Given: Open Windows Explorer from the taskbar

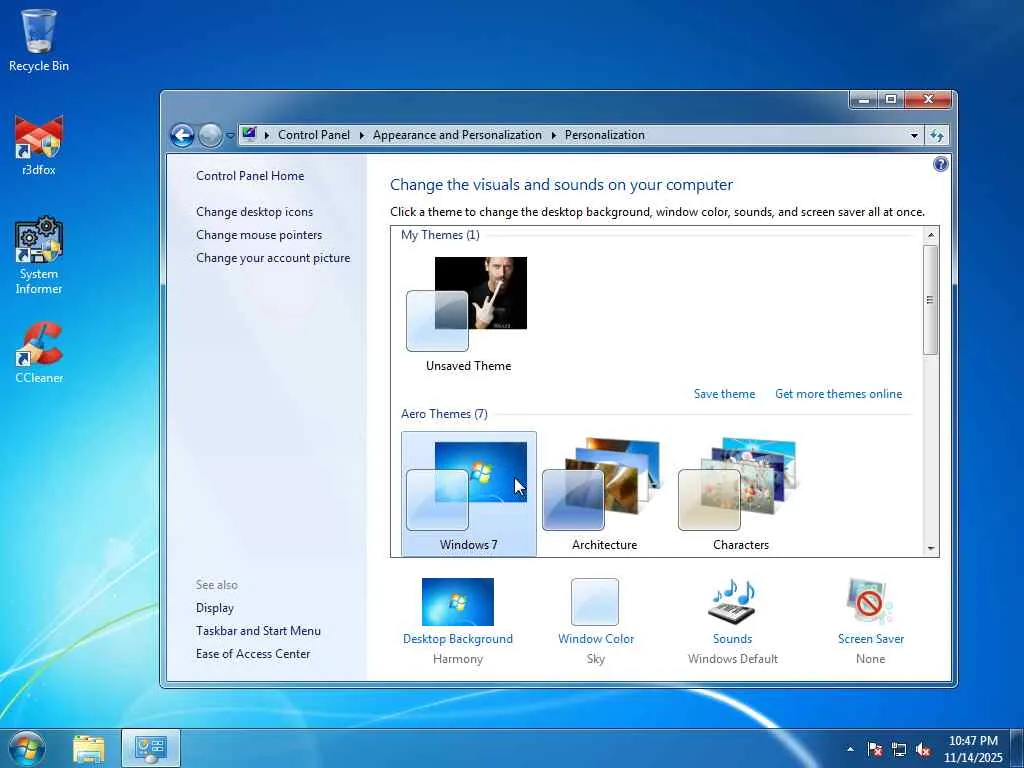Looking at the screenshot, I should coord(89,749).
